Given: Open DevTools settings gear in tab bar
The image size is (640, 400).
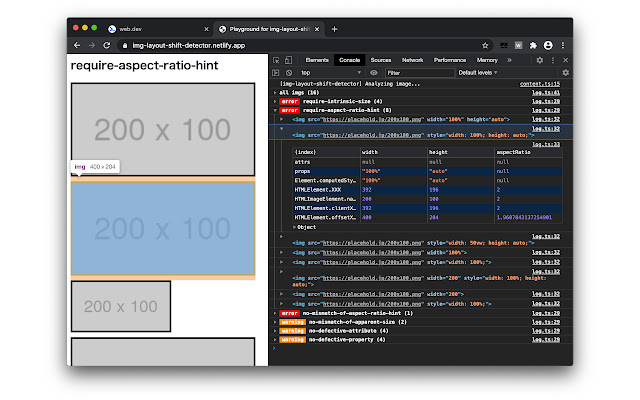Looking at the screenshot, I should (538, 60).
